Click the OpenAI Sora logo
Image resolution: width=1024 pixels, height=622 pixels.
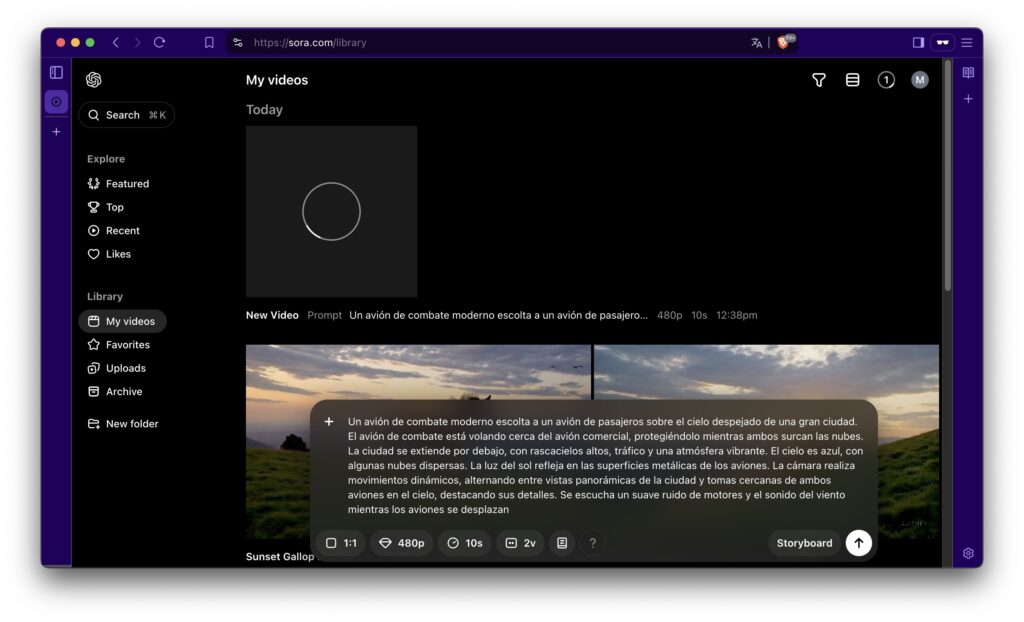click(93, 80)
